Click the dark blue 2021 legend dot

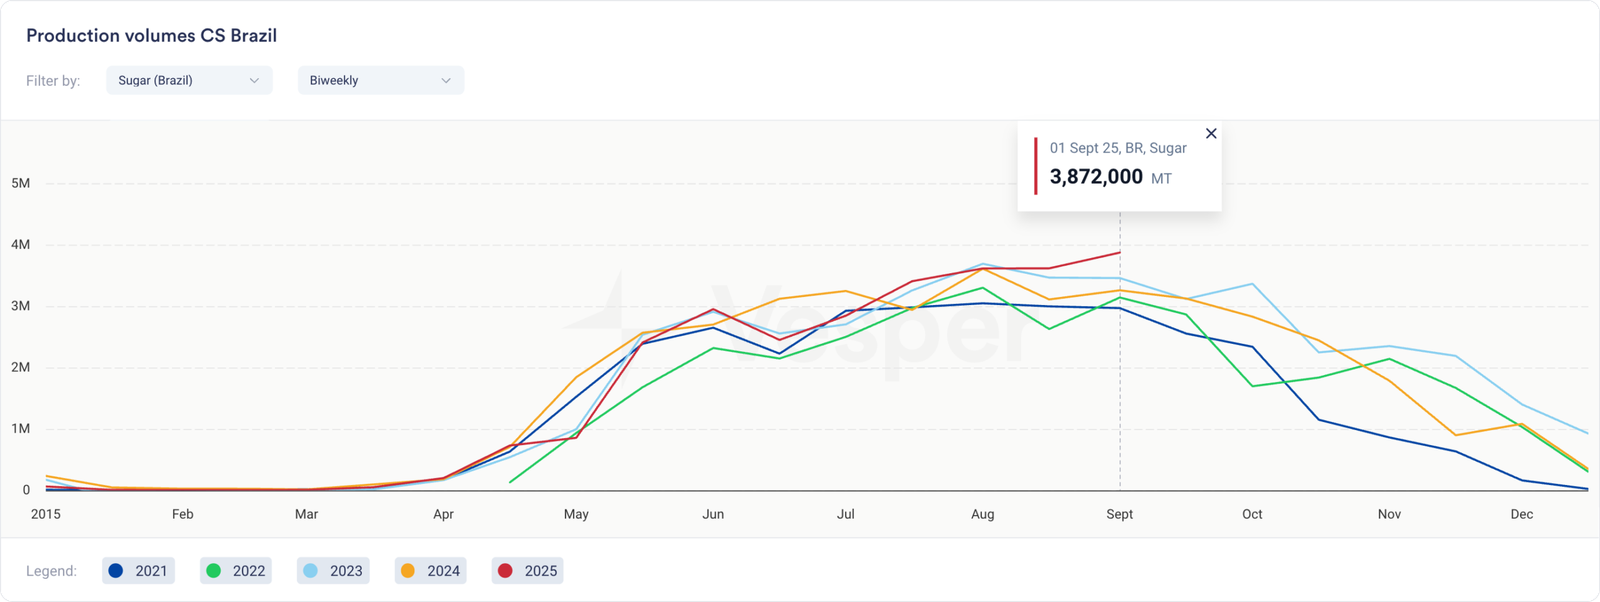tap(116, 571)
